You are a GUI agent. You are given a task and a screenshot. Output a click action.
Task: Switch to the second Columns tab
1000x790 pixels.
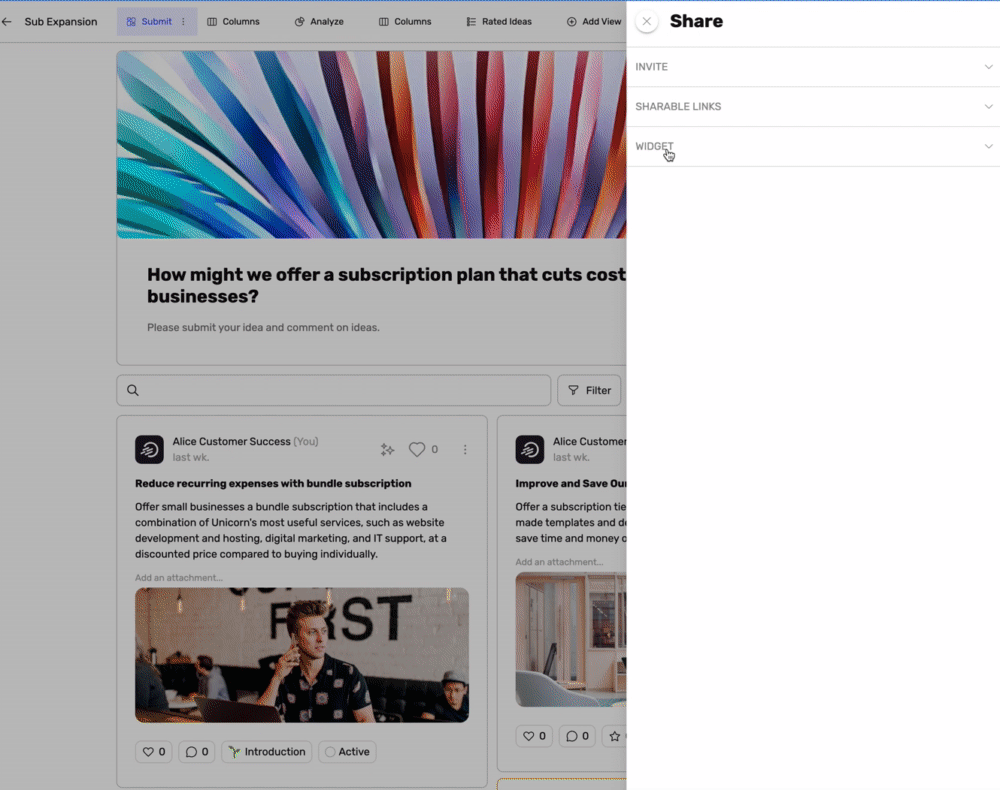(x=405, y=22)
